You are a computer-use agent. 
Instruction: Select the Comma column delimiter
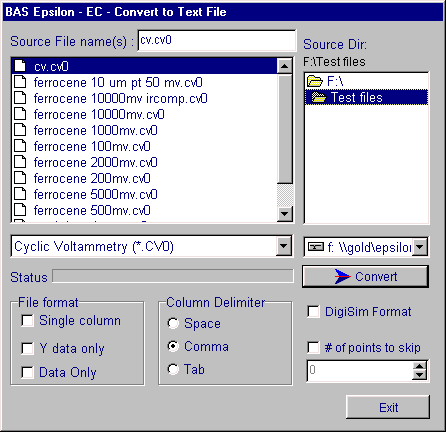point(173,346)
